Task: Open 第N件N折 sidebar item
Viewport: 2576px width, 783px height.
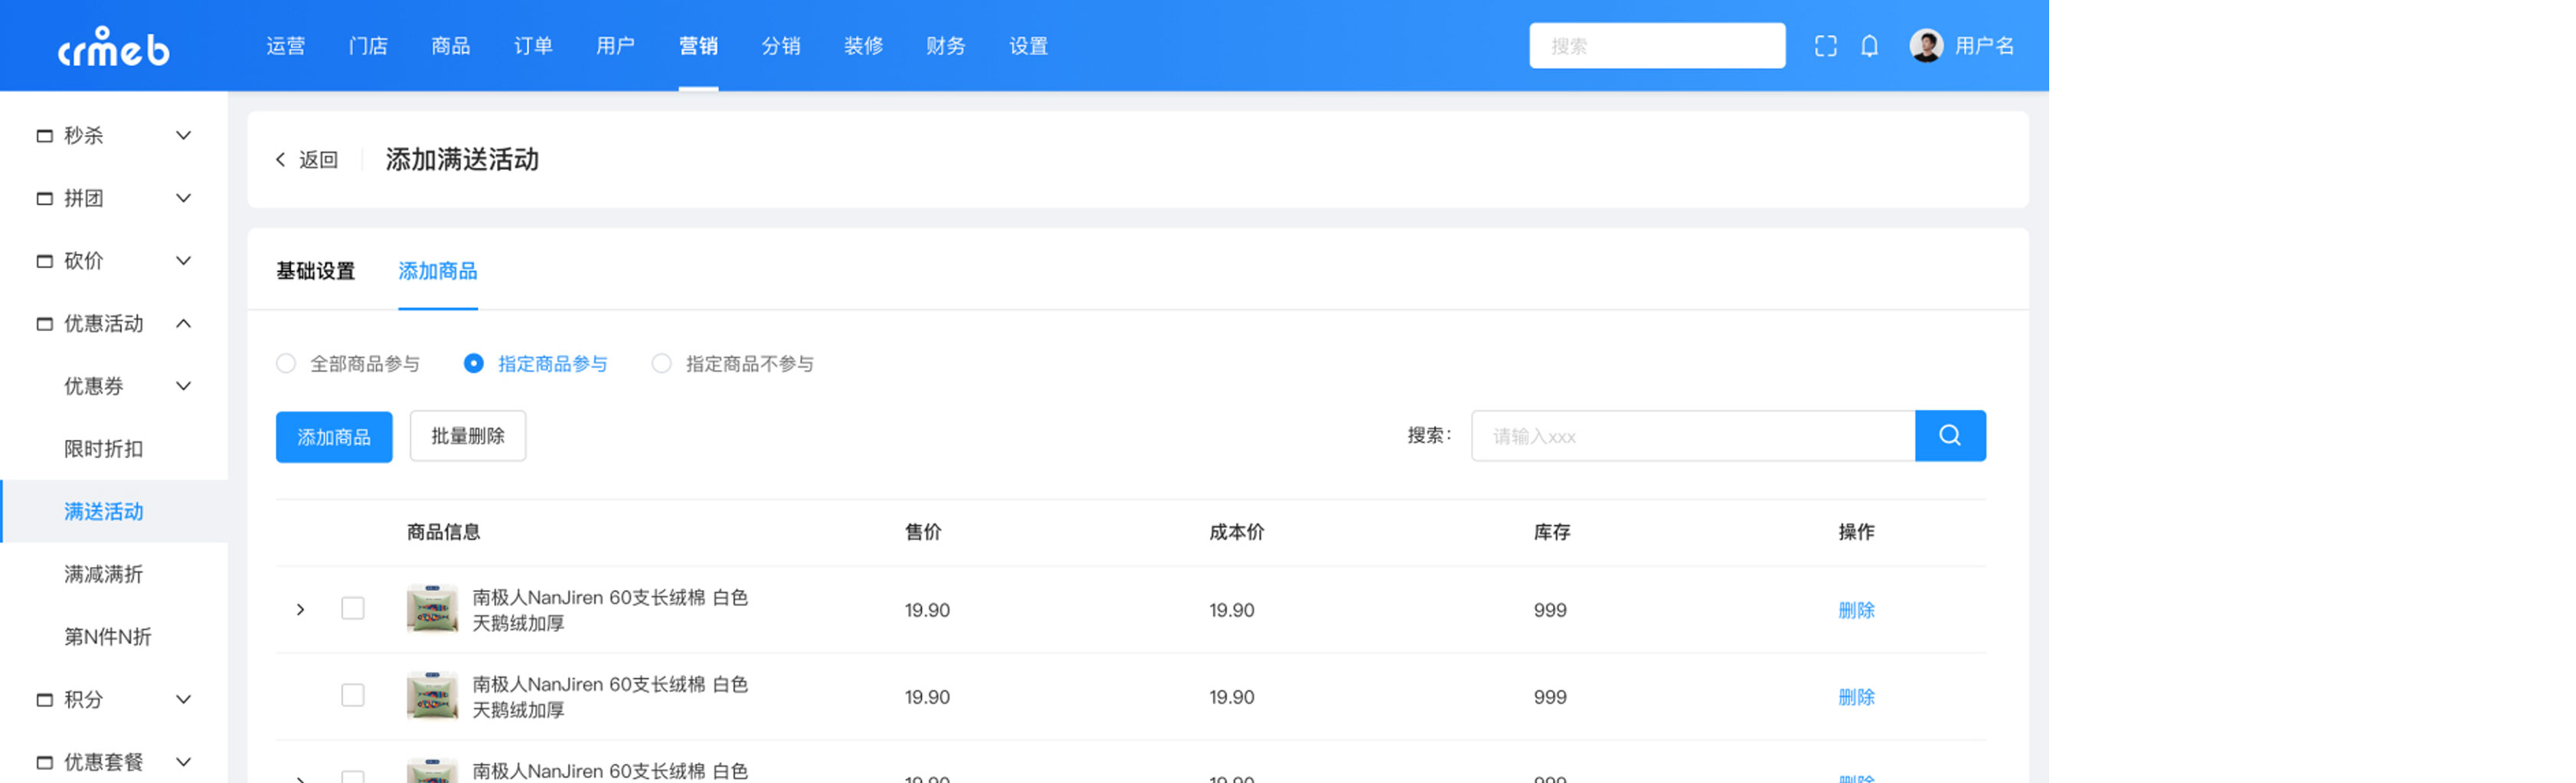Action: pos(108,637)
